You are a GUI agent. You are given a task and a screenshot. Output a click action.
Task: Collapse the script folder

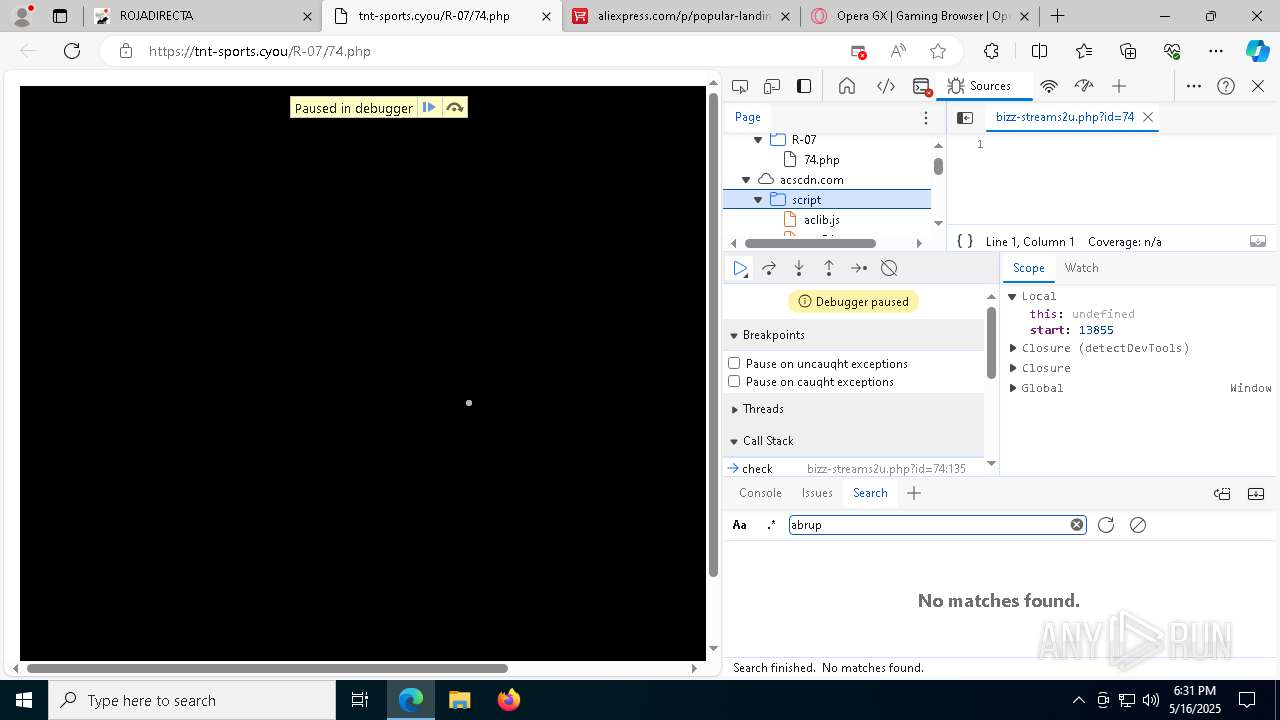click(758, 200)
